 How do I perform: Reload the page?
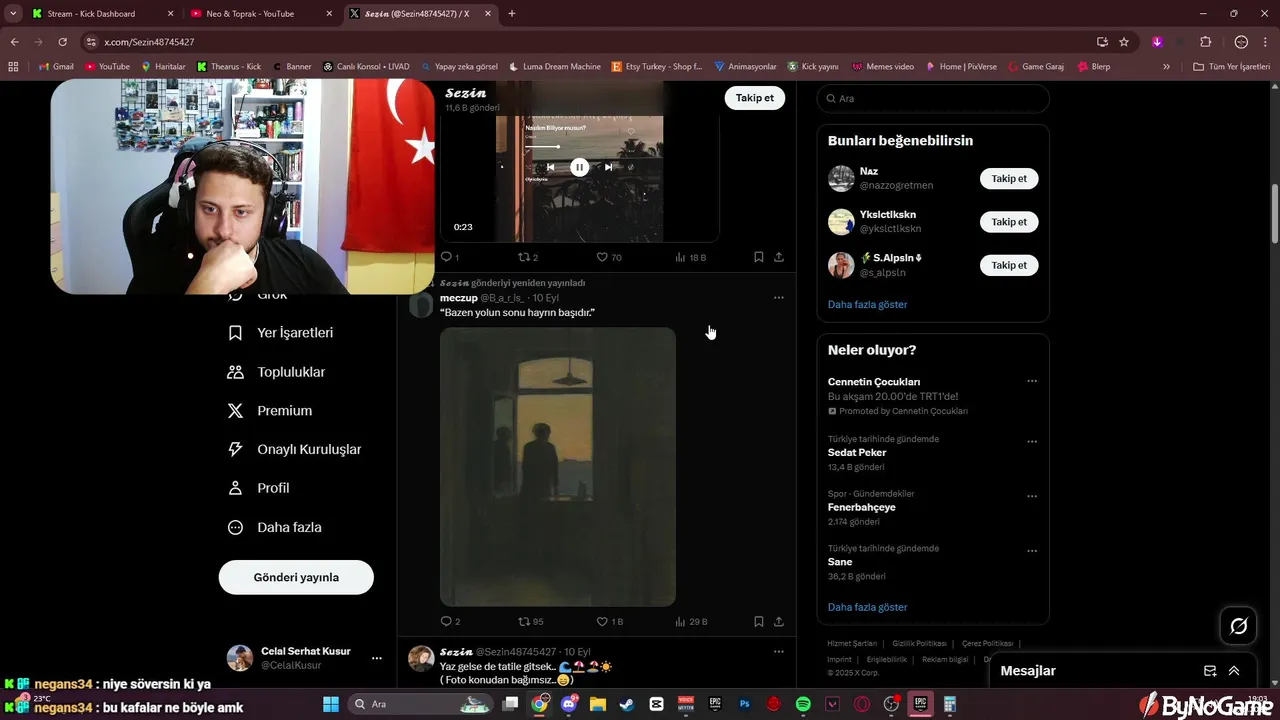[x=62, y=42]
